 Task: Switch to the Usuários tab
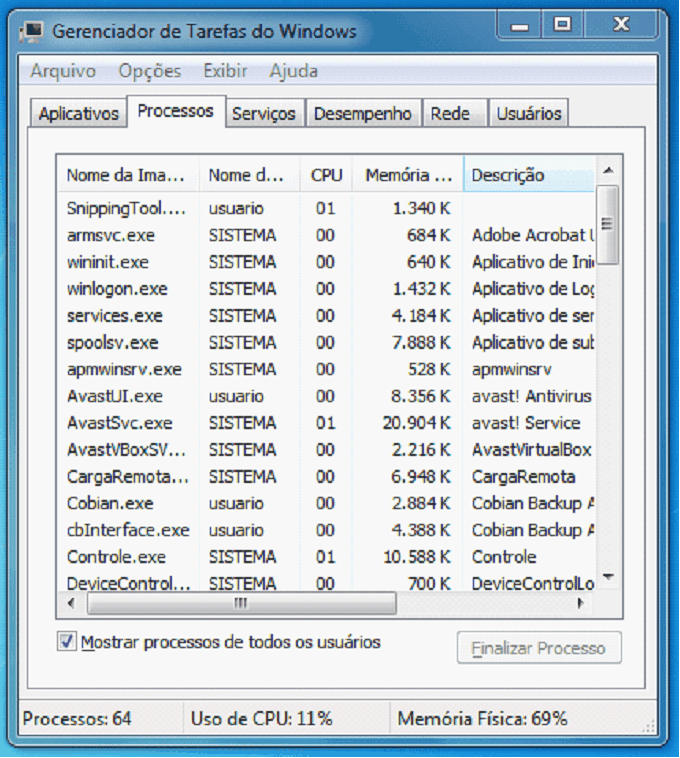(529, 114)
